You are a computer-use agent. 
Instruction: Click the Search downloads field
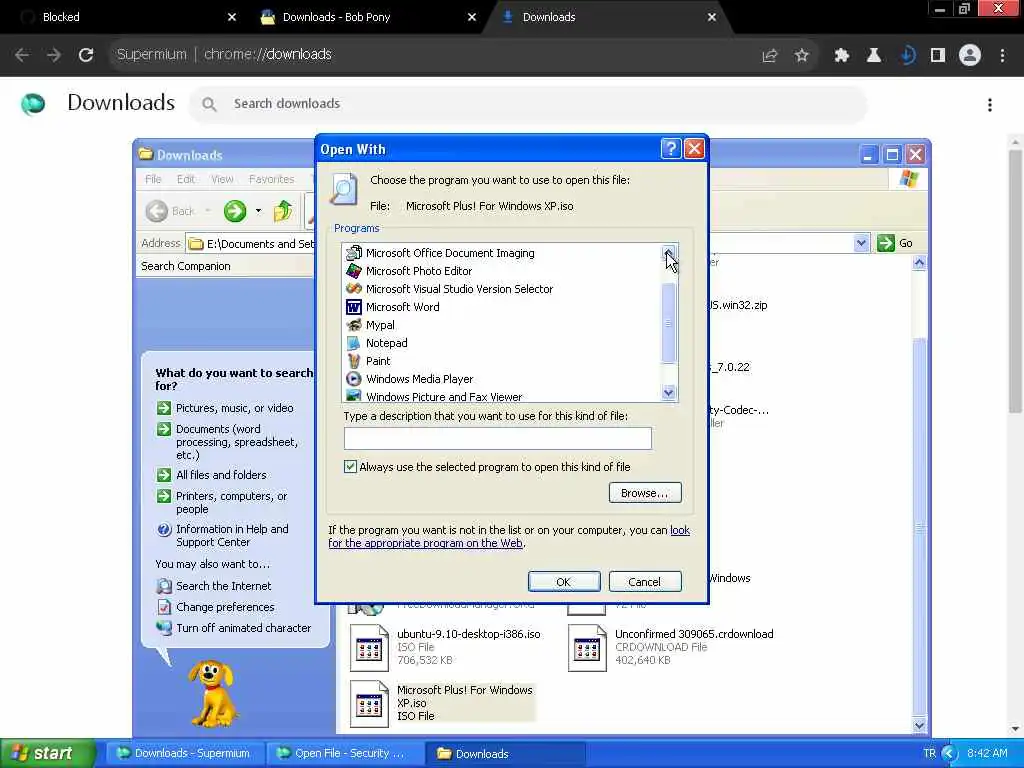point(528,104)
